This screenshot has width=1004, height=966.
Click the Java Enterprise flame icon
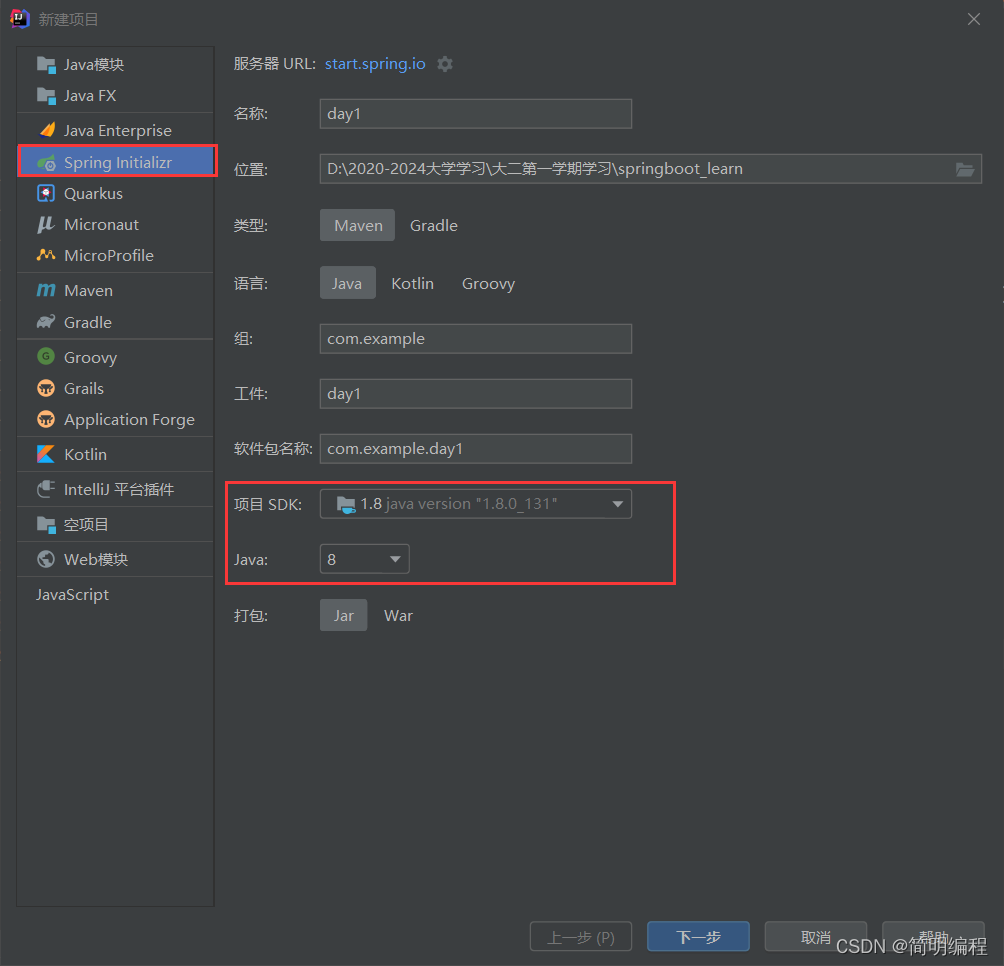tap(47, 131)
